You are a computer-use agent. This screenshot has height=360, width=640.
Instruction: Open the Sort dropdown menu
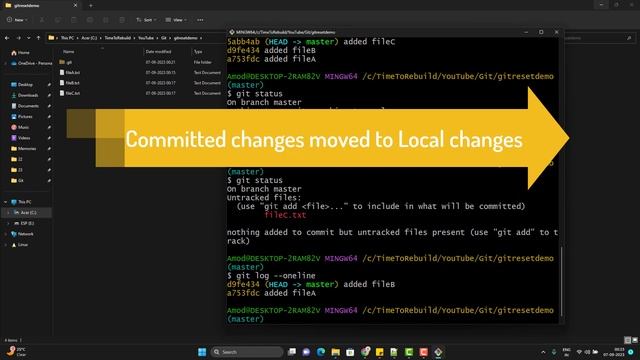[x=146, y=20]
